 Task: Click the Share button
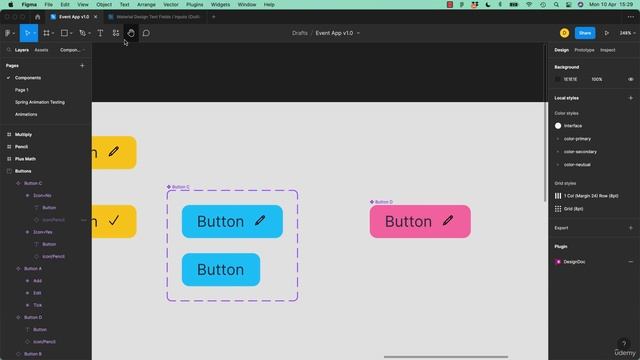[x=584, y=33]
